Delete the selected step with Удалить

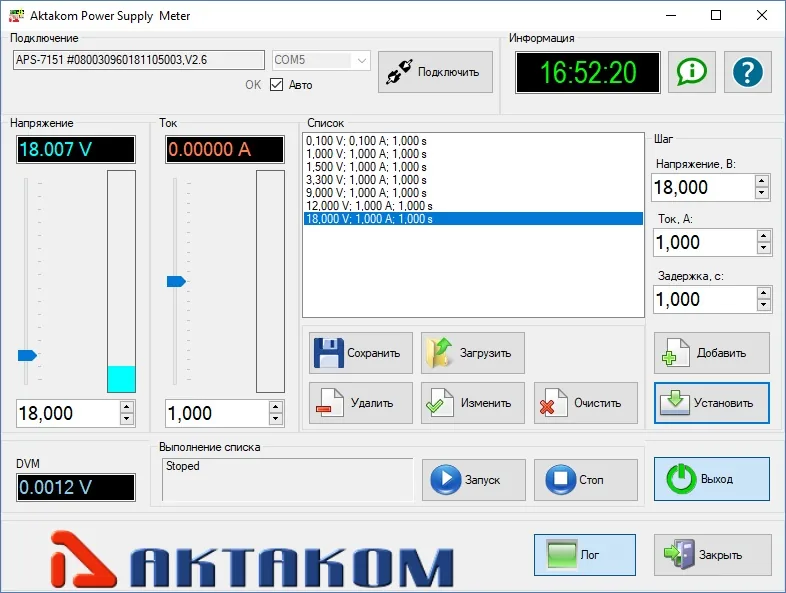tap(361, 403)
